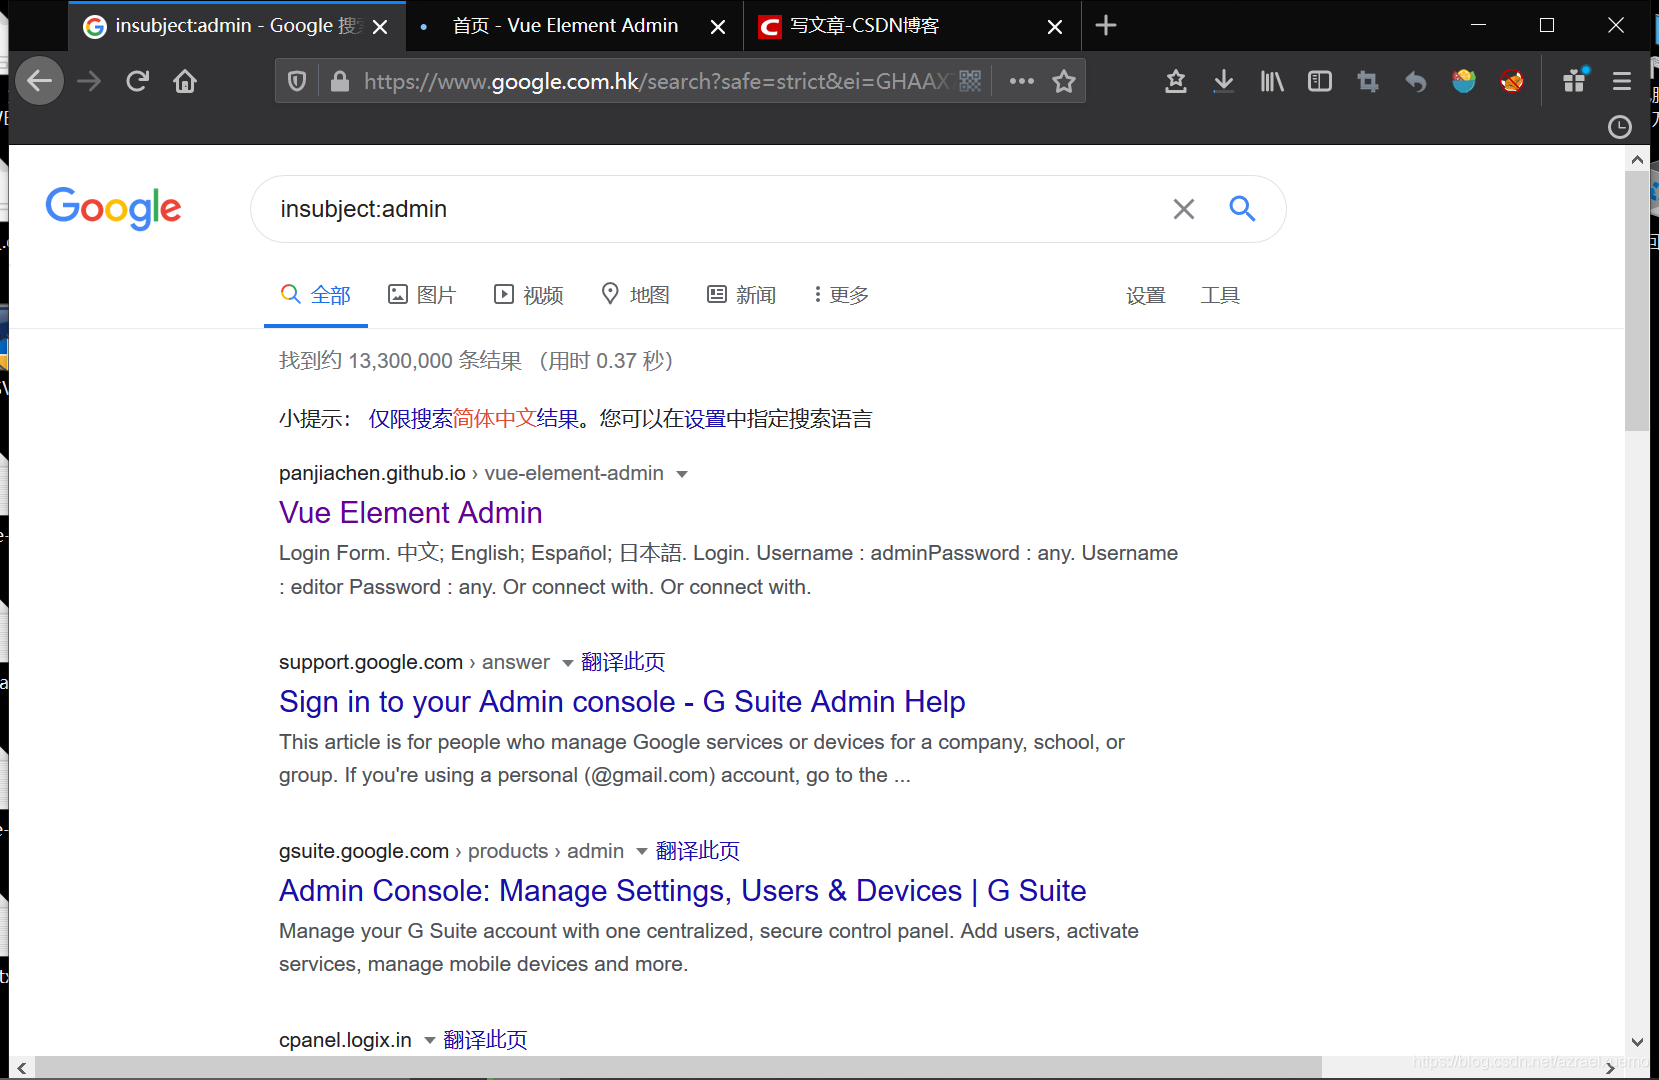This screenshot has width=1659, height=1080.
Task: Click the horizontal scrollbar thumb
Action: pyautogui.click(x=678, y=1068)
